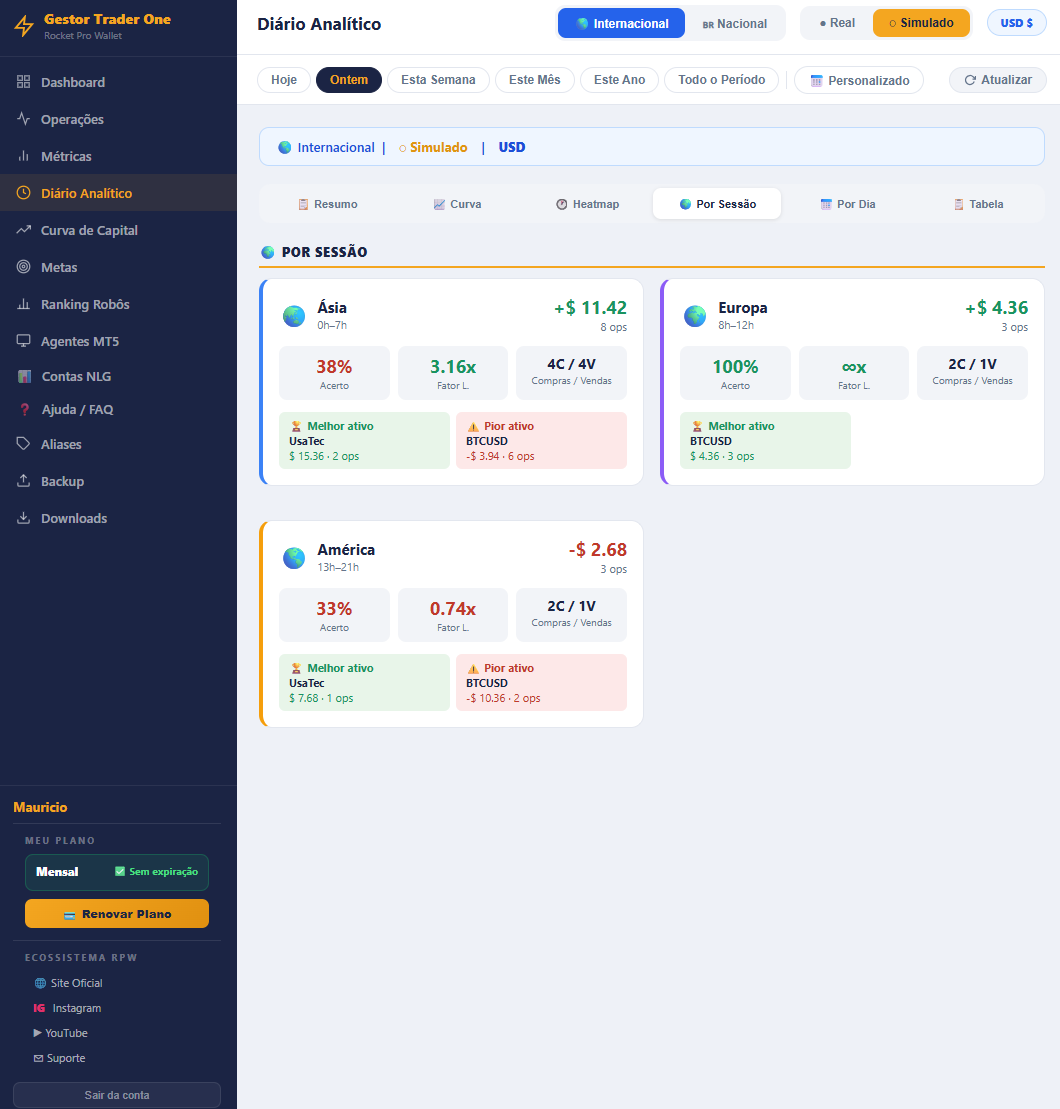The image size is (1060, 1109).
Task: Select the Esta Semana period filter
Action: coord(438,80)
